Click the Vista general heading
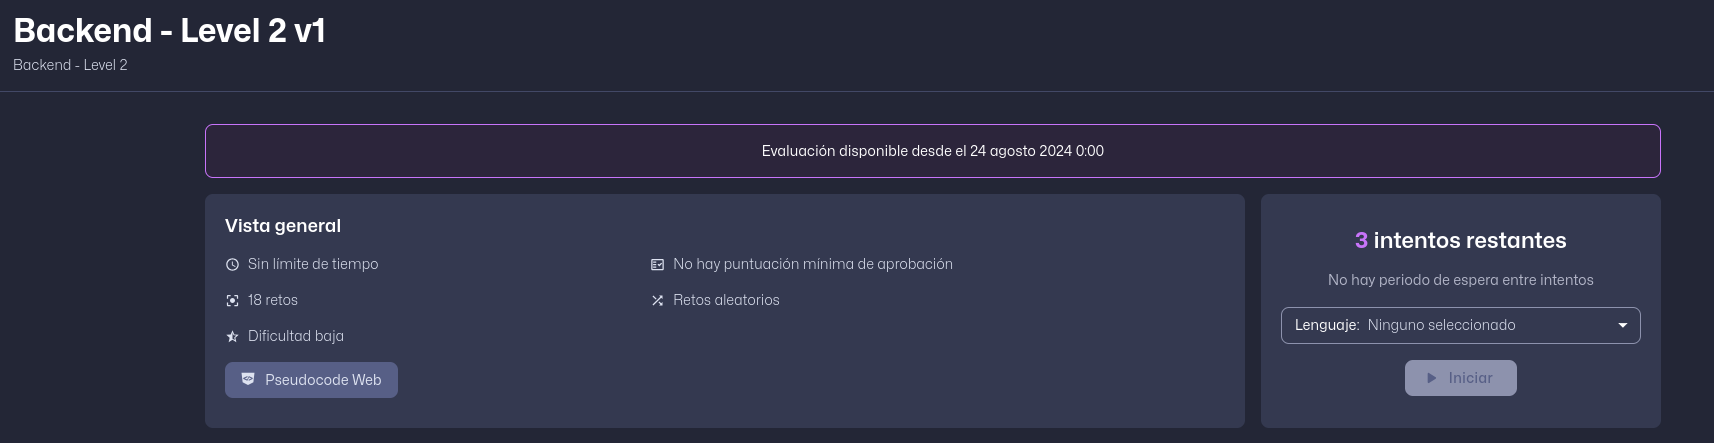Viewport: 1714px width, 443px height. pos(283,226)
